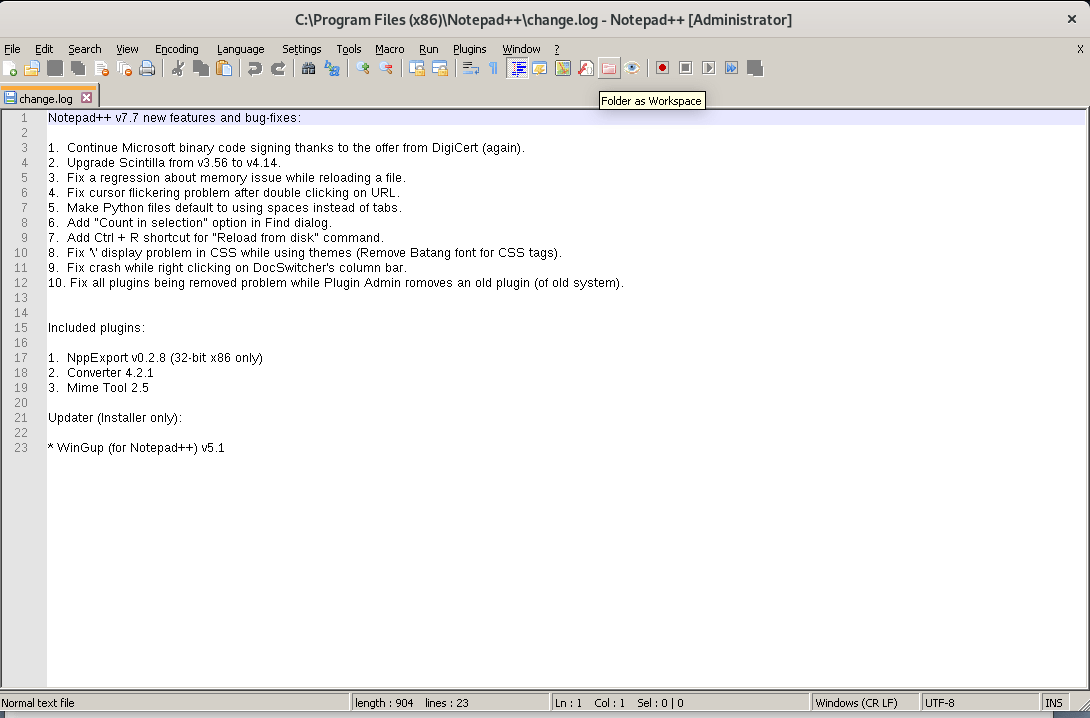Toggle Show All Characters pilcrow icon
This screenshot has width=1090, height=718.
(494, 68)
